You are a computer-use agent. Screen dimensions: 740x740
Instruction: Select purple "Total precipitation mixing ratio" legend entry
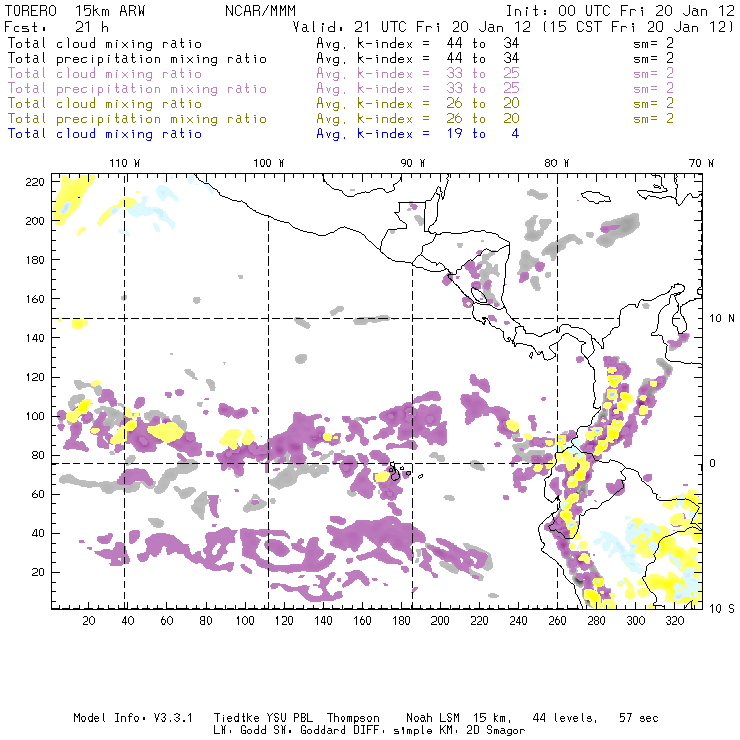pos(137,89)
